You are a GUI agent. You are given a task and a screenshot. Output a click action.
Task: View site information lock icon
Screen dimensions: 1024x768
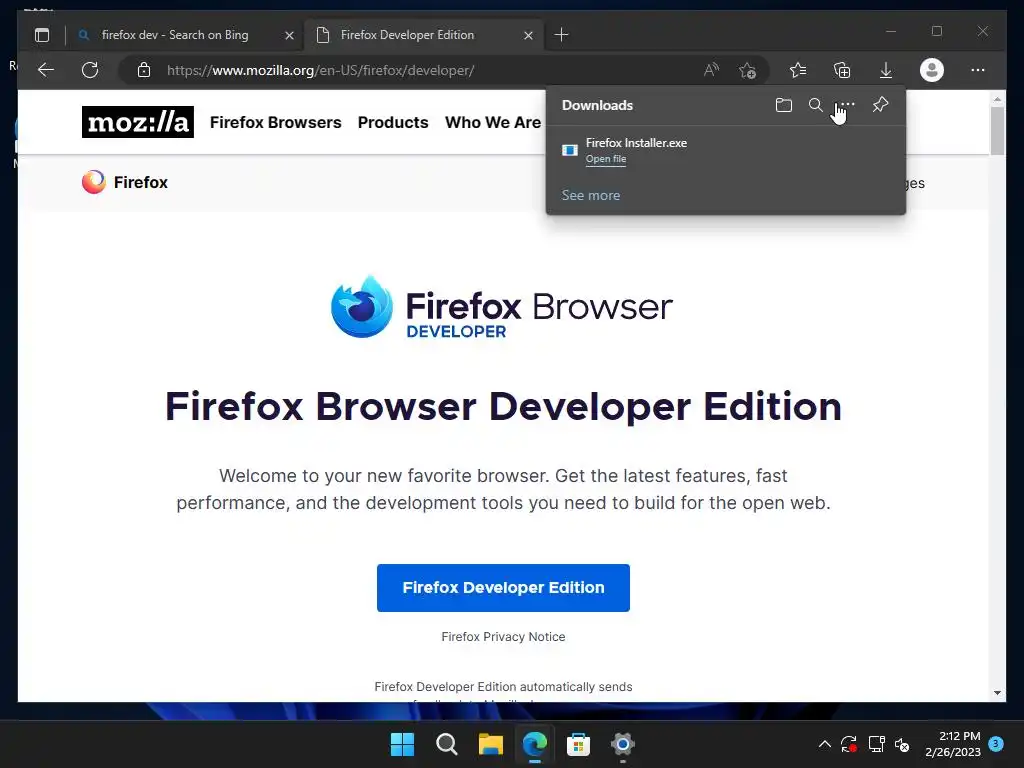pos(144,70)
